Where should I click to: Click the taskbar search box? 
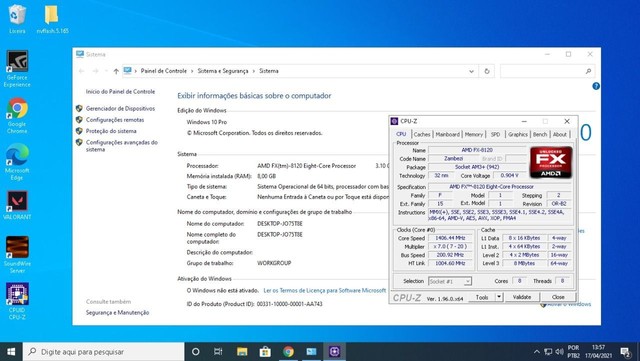tap(104, 352)
